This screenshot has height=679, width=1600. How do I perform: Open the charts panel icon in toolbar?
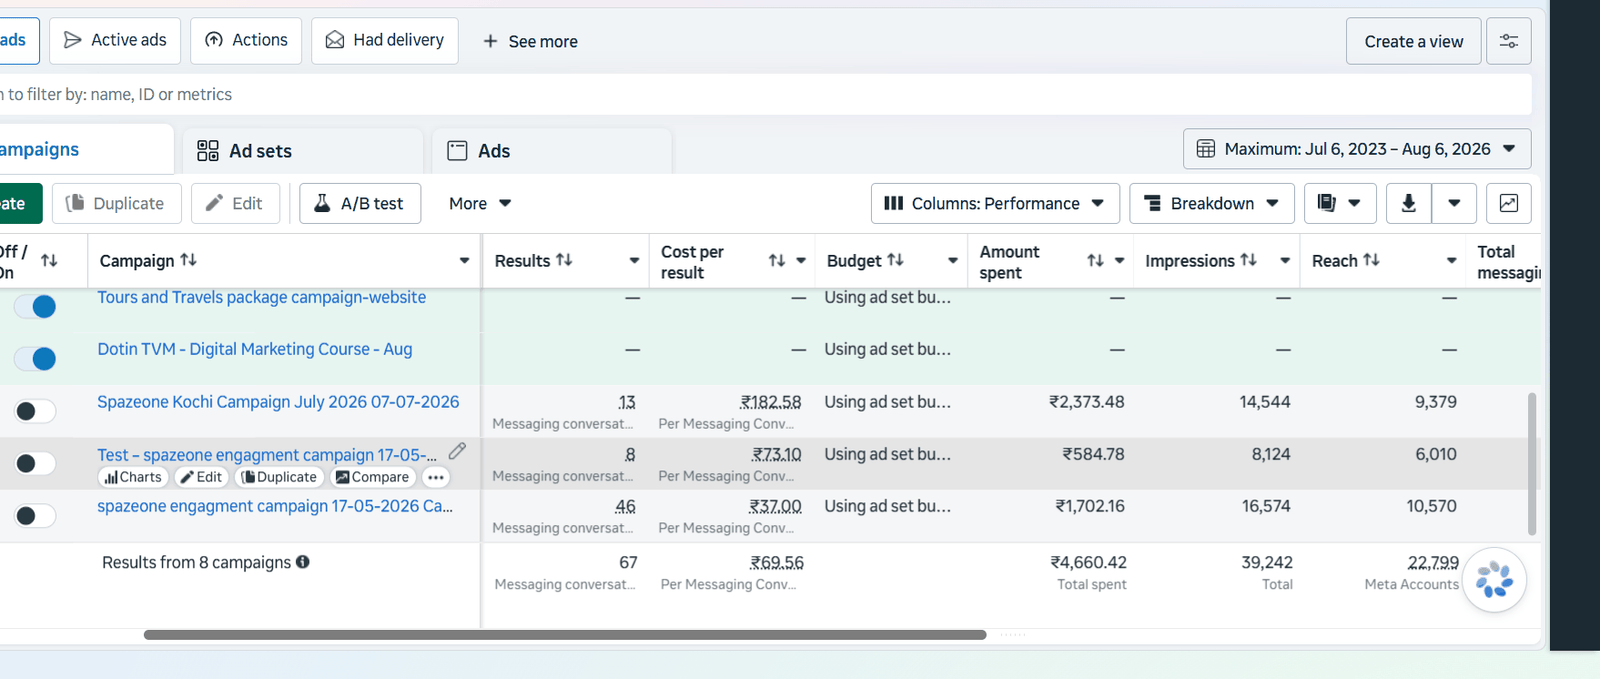[x=1508, y=203]
